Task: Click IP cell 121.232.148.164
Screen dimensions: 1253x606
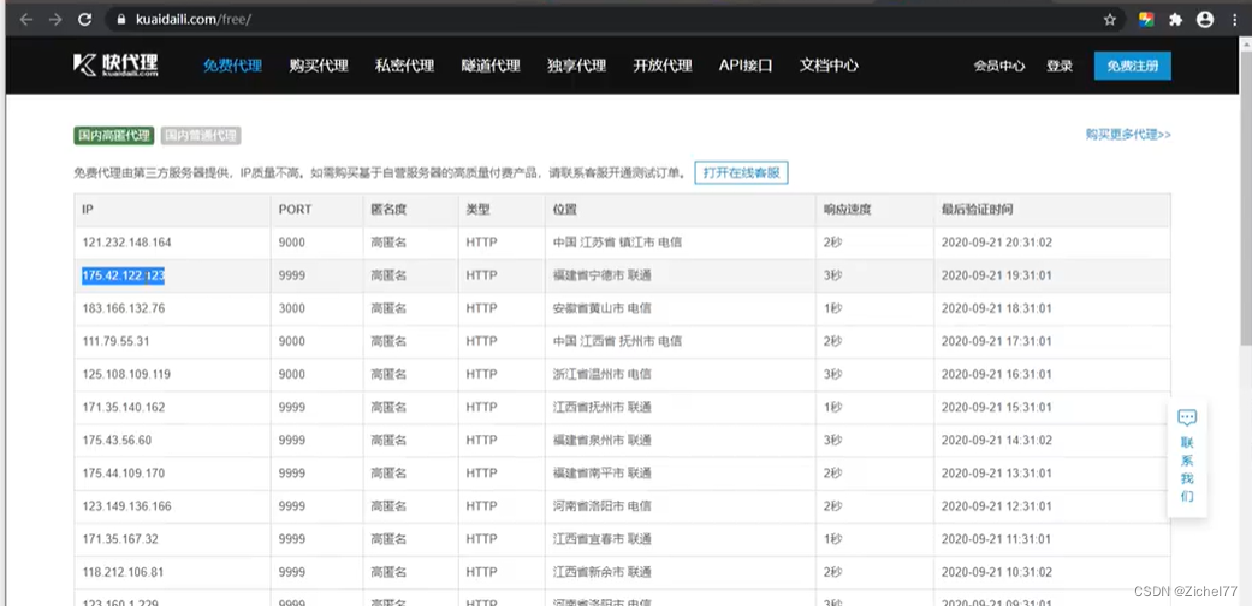Action: (x=127, y=243)
